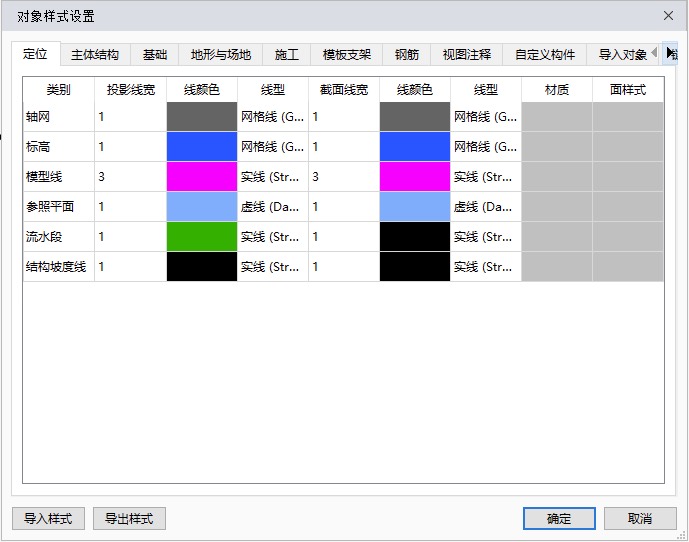
Task: Pick 标高 section line color swatch
Action: (x=415, y=146)
